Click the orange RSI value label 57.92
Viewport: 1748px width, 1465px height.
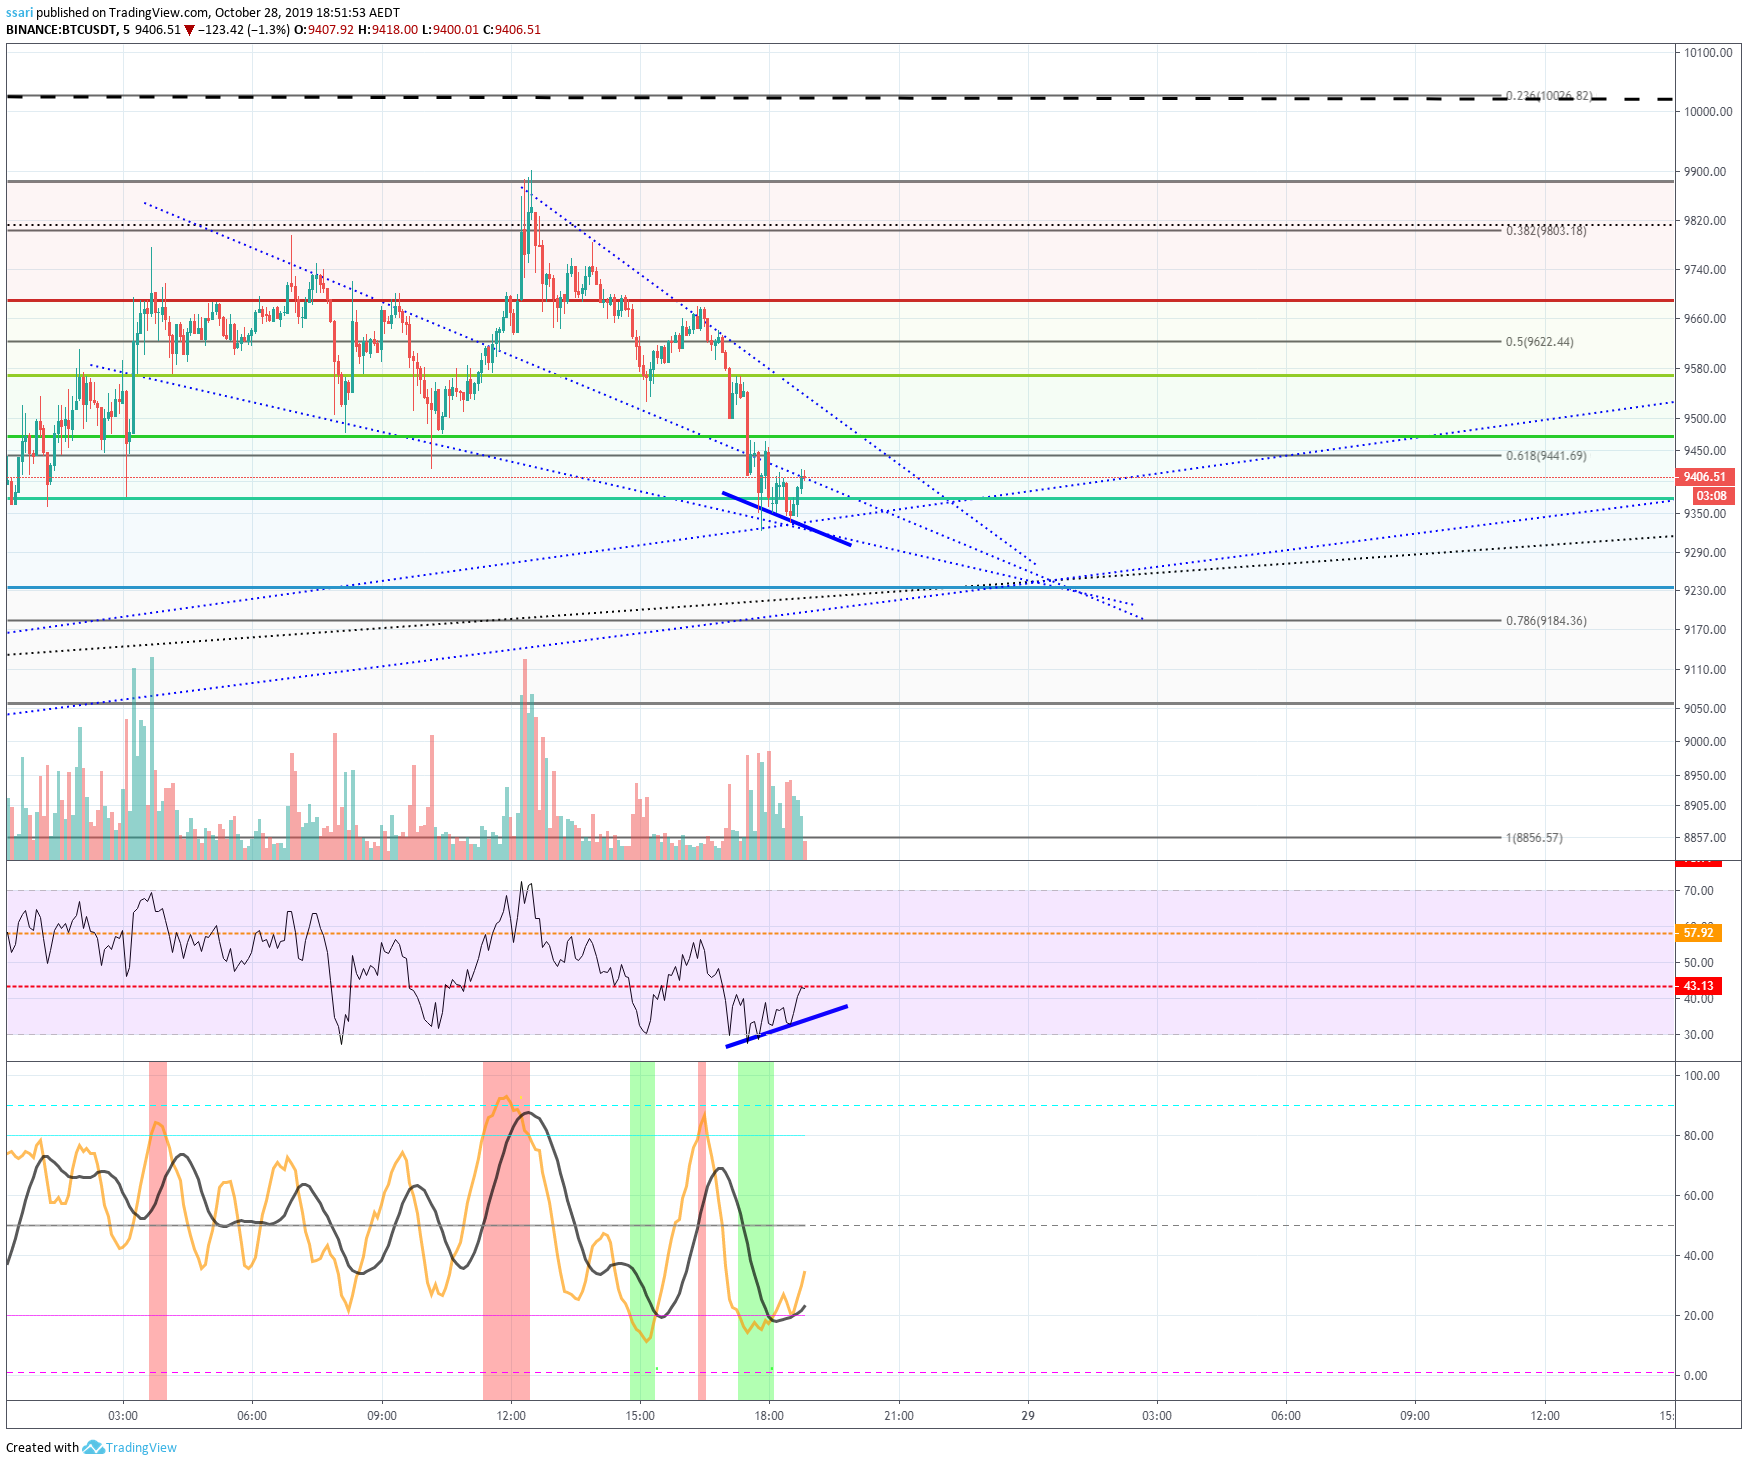click(1699, 933)
